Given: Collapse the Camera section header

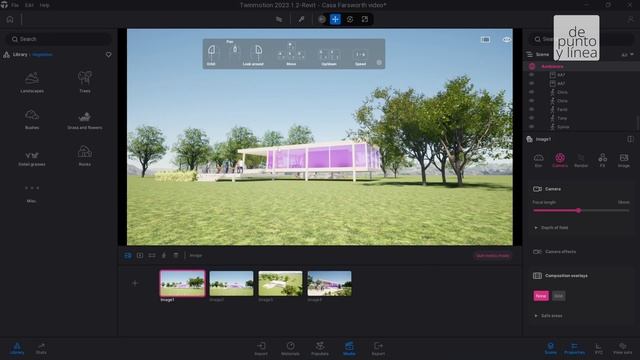Looking at the screenshot, I should tap(547, 189).
